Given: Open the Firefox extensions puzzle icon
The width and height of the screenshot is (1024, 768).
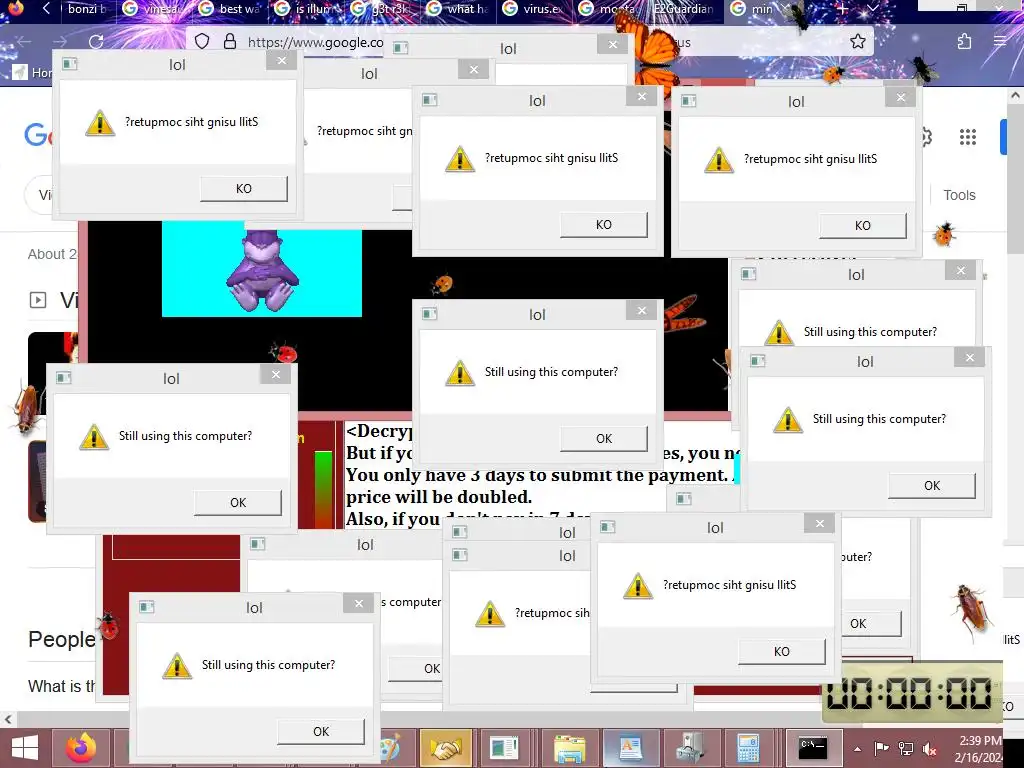Looking at the screenshot, I should (x=964, y=42).
